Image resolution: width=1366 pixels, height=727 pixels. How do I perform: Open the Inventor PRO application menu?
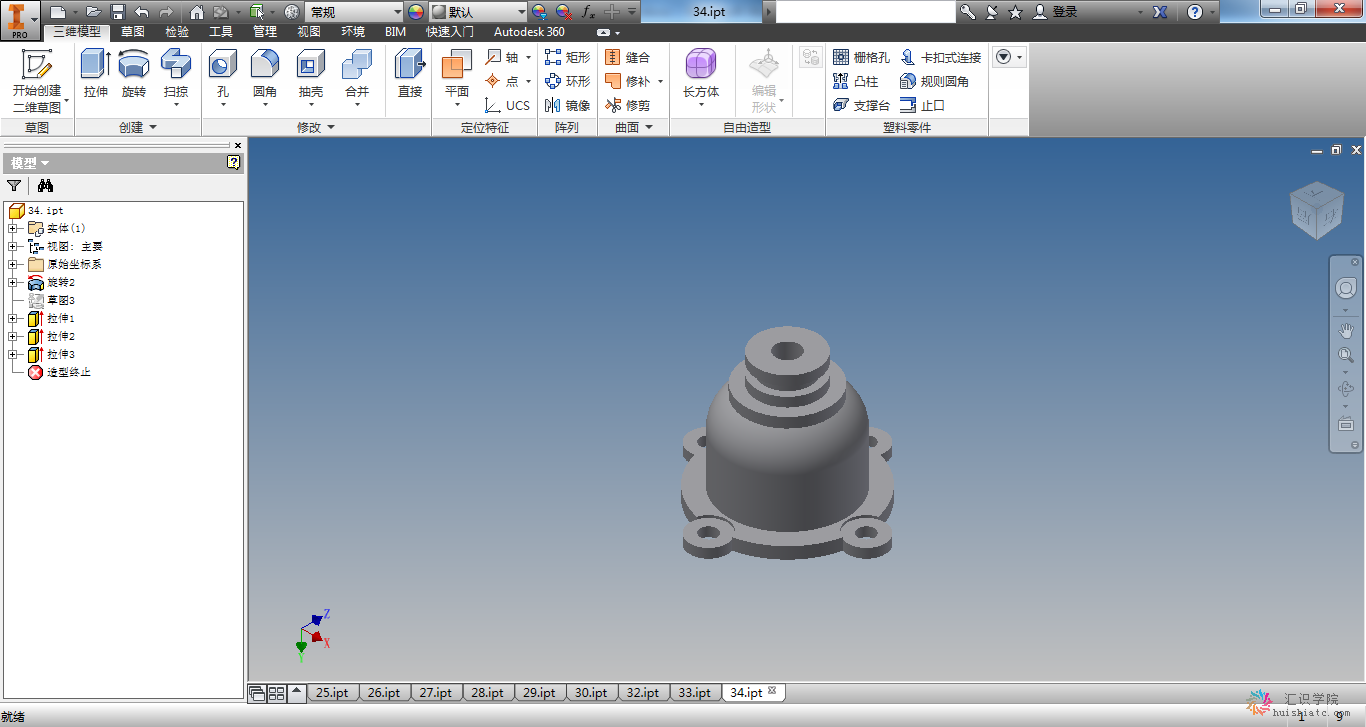(20, 19)
